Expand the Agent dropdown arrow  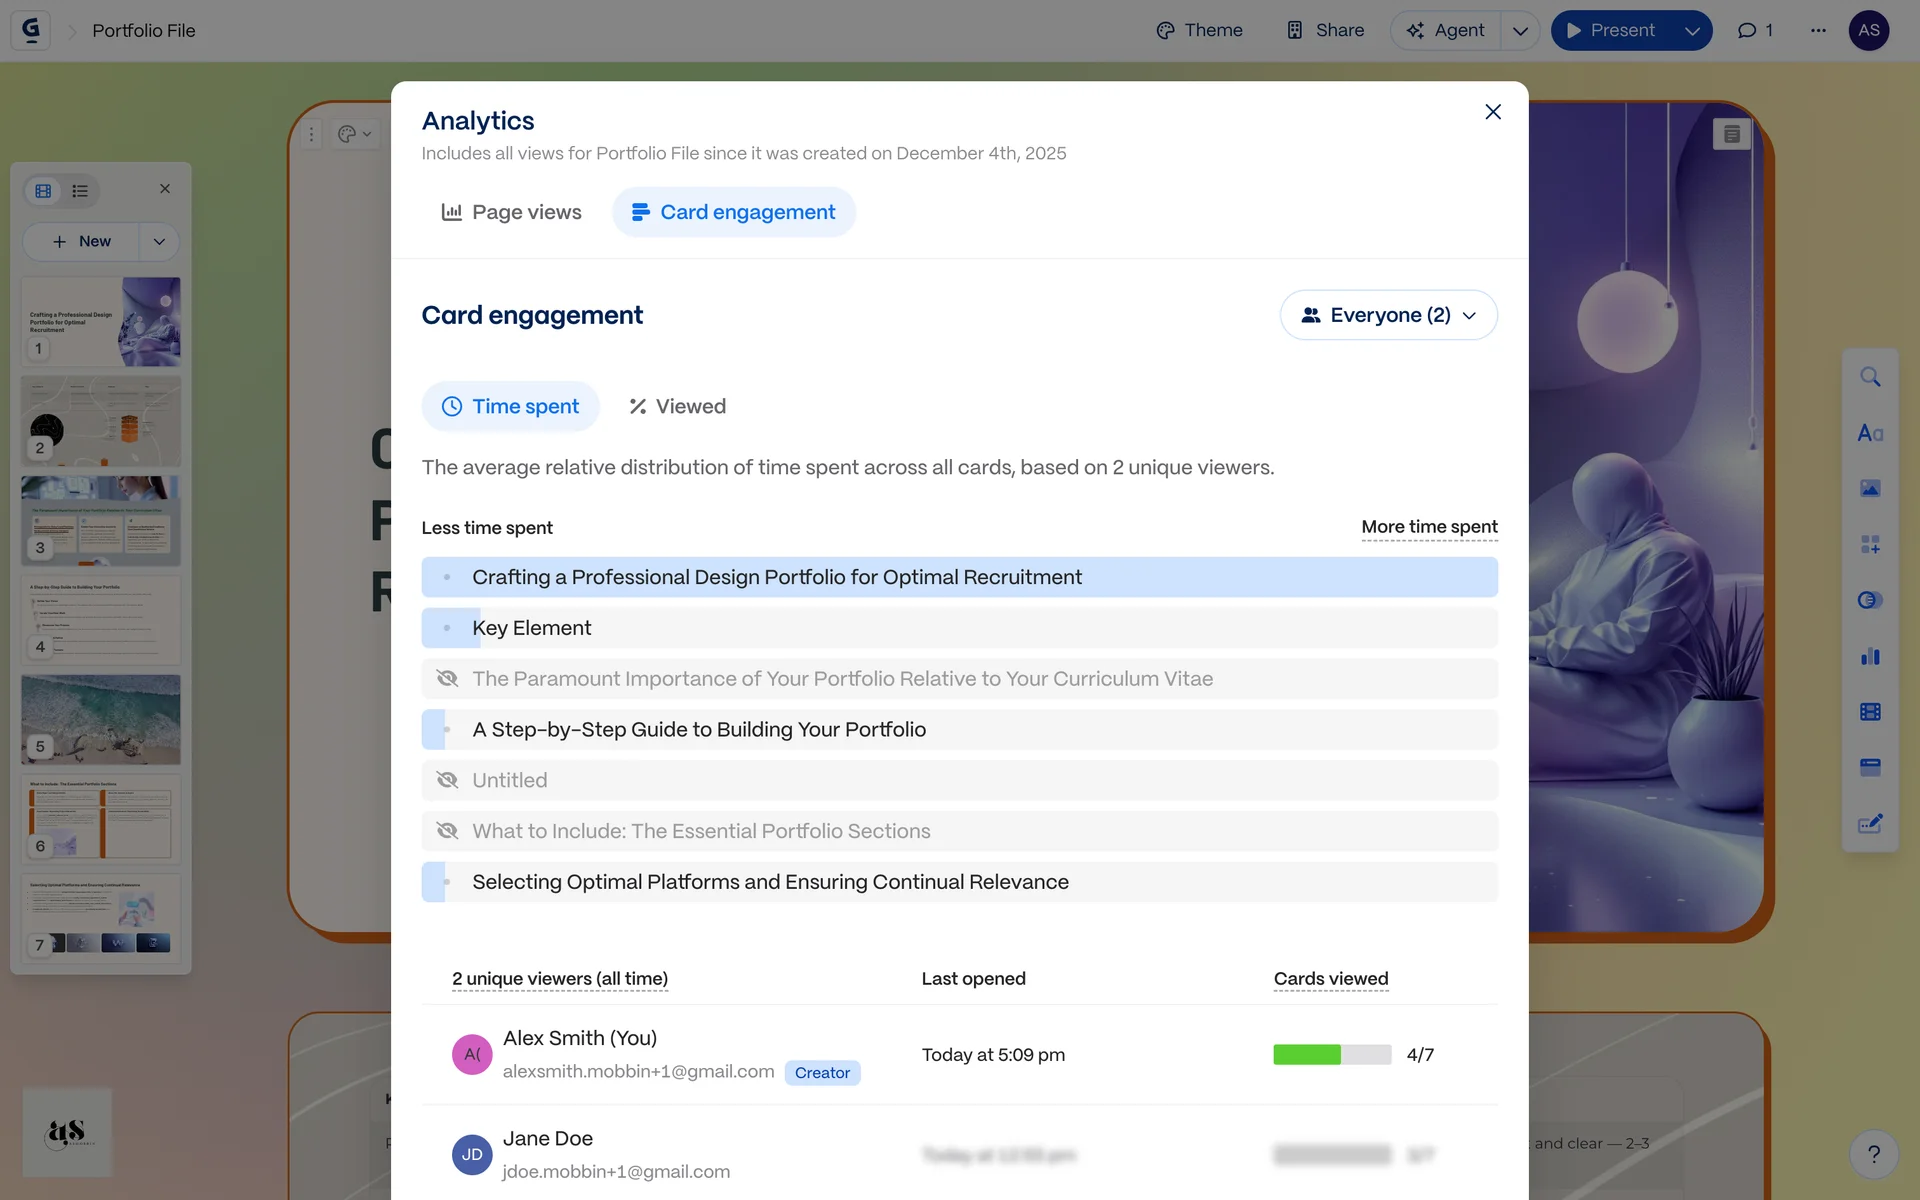point(1520,30)
